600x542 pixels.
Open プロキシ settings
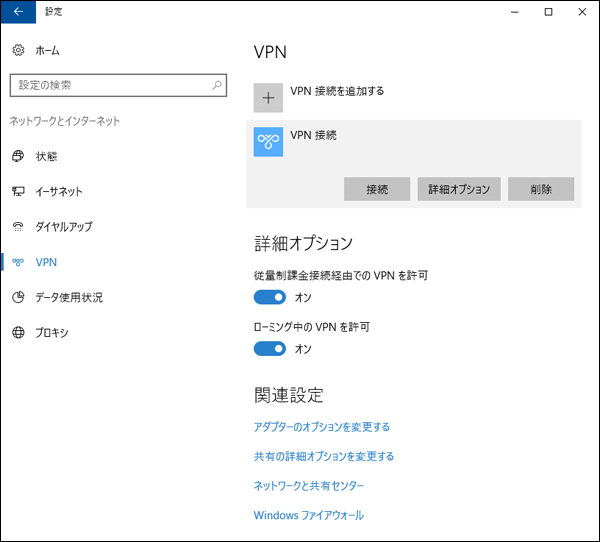click(52, 333)
